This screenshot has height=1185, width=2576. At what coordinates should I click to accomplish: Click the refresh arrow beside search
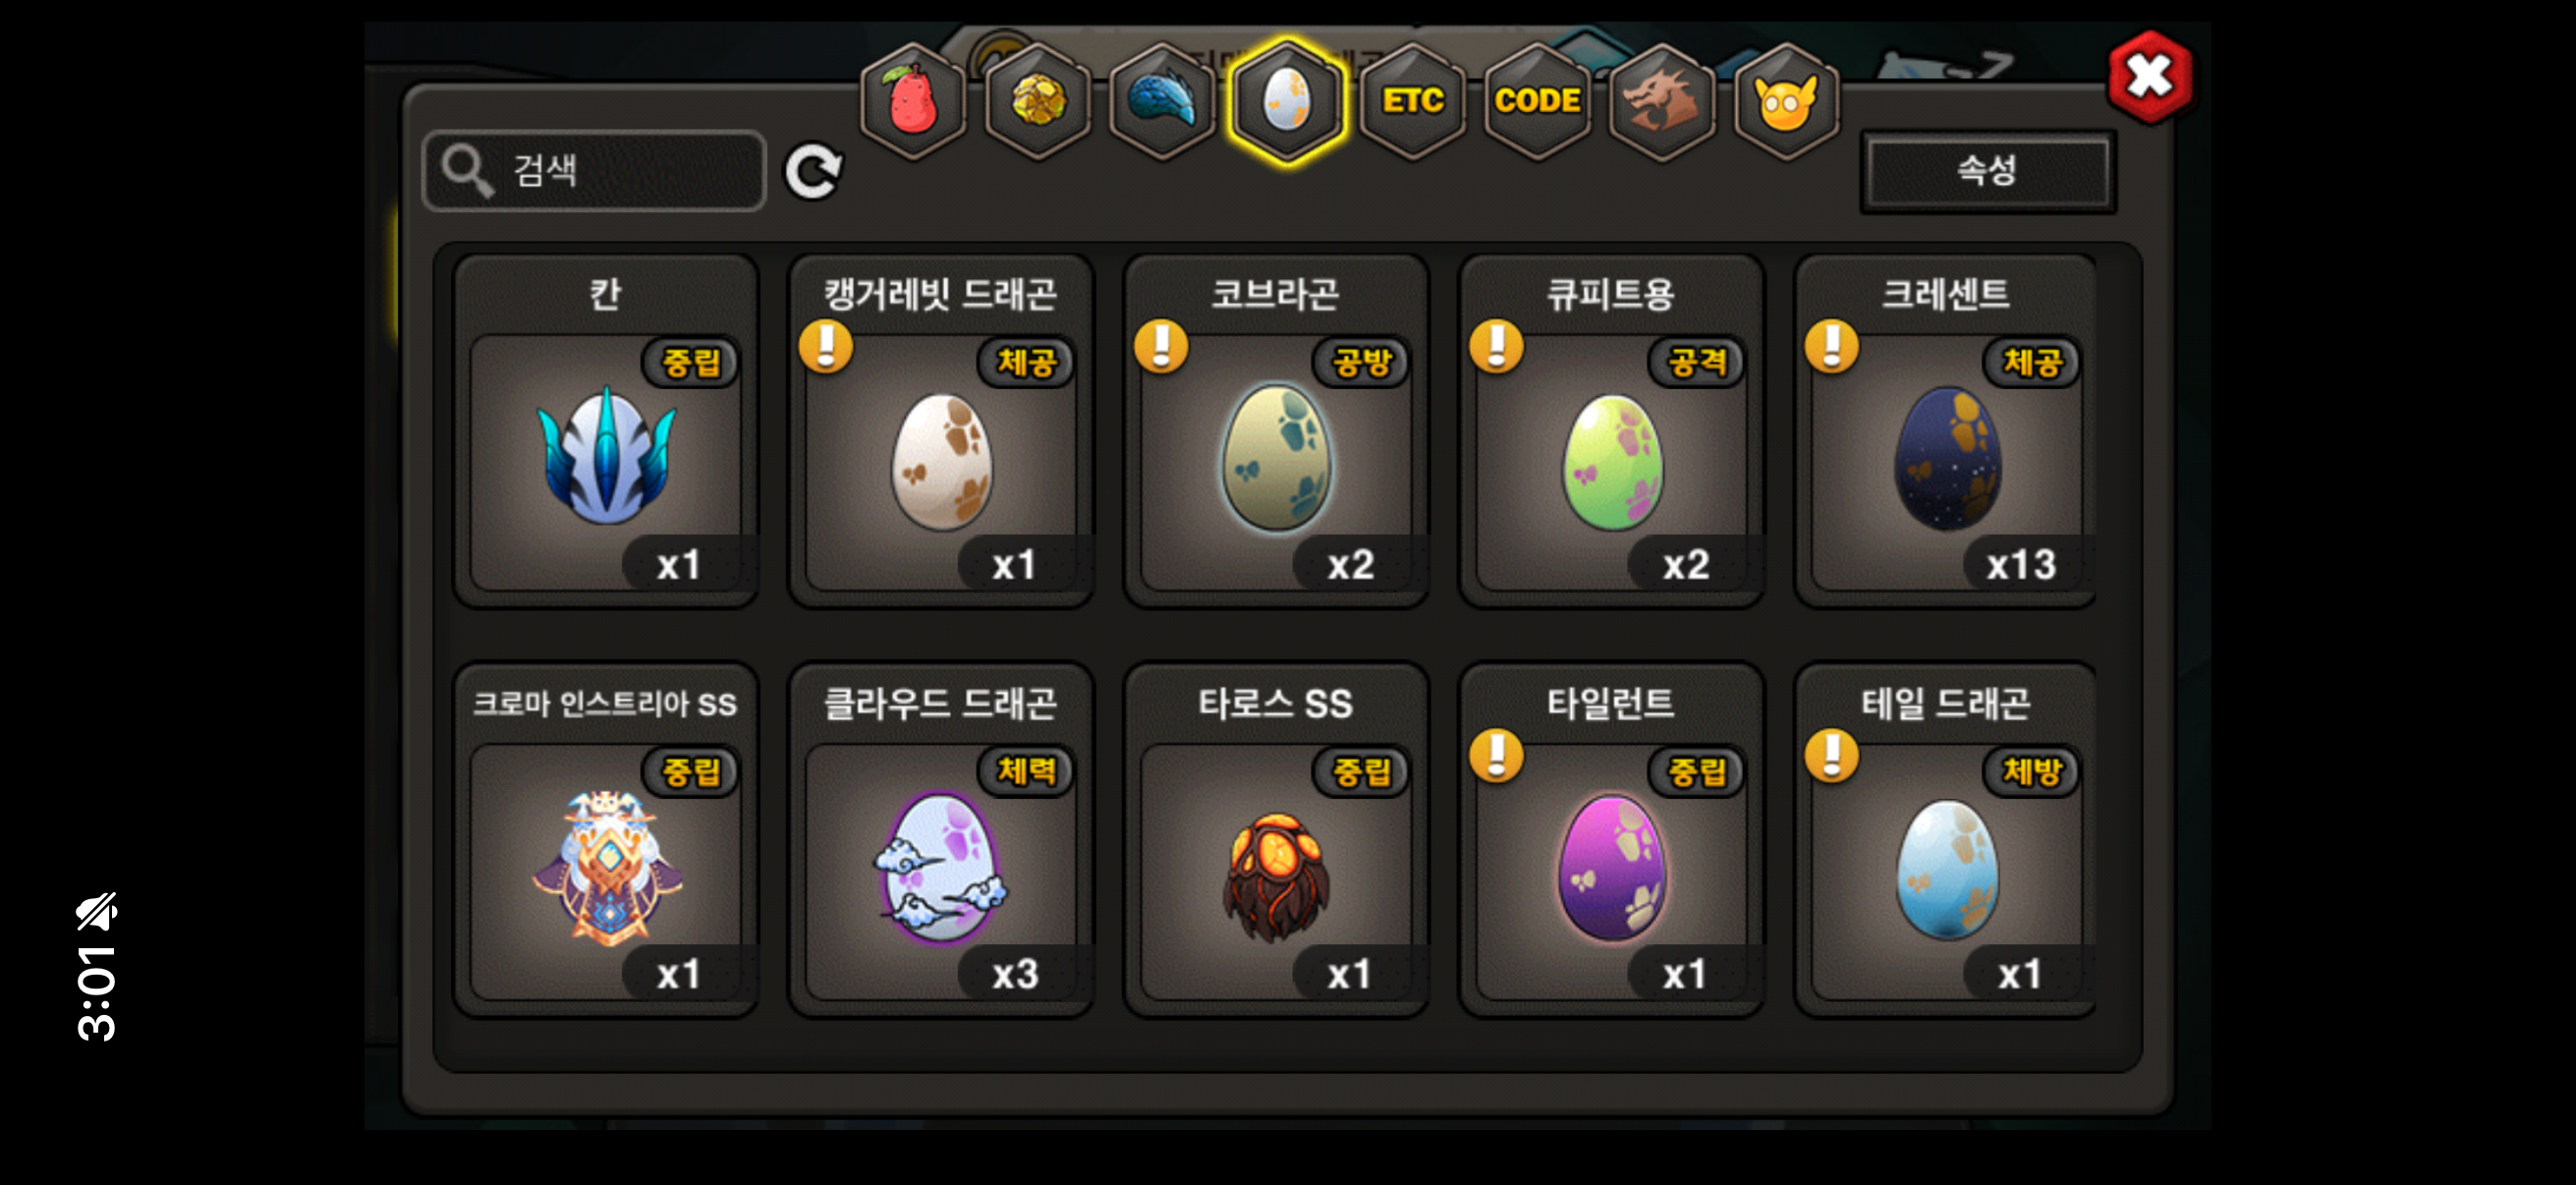pyautogui.click(x=813, y=171)
